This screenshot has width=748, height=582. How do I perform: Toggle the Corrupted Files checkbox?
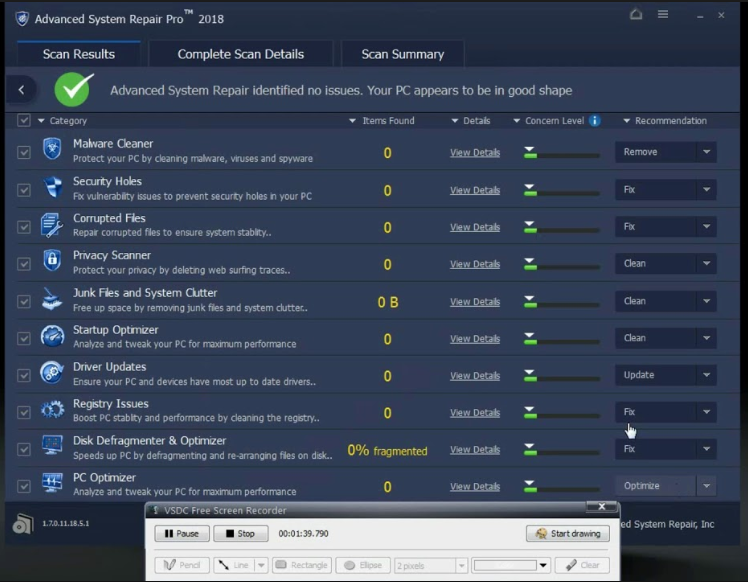tap(24, 227)
